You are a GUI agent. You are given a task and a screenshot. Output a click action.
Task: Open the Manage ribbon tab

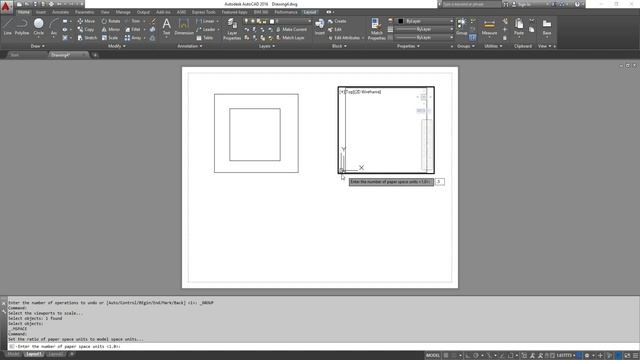coord(123,12)
